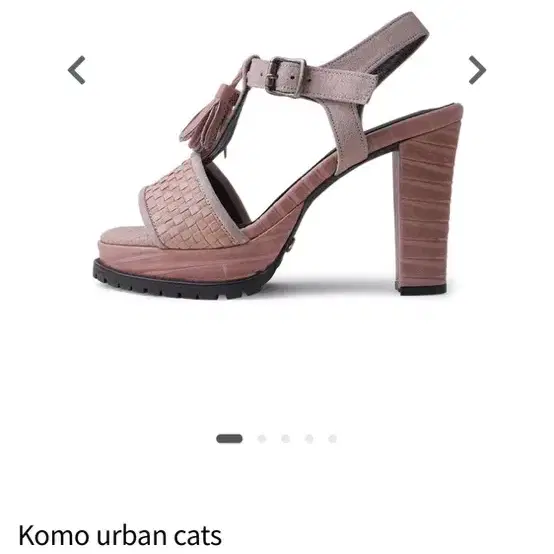
Task: Click the block heel of the sandal
Action: 426,201
